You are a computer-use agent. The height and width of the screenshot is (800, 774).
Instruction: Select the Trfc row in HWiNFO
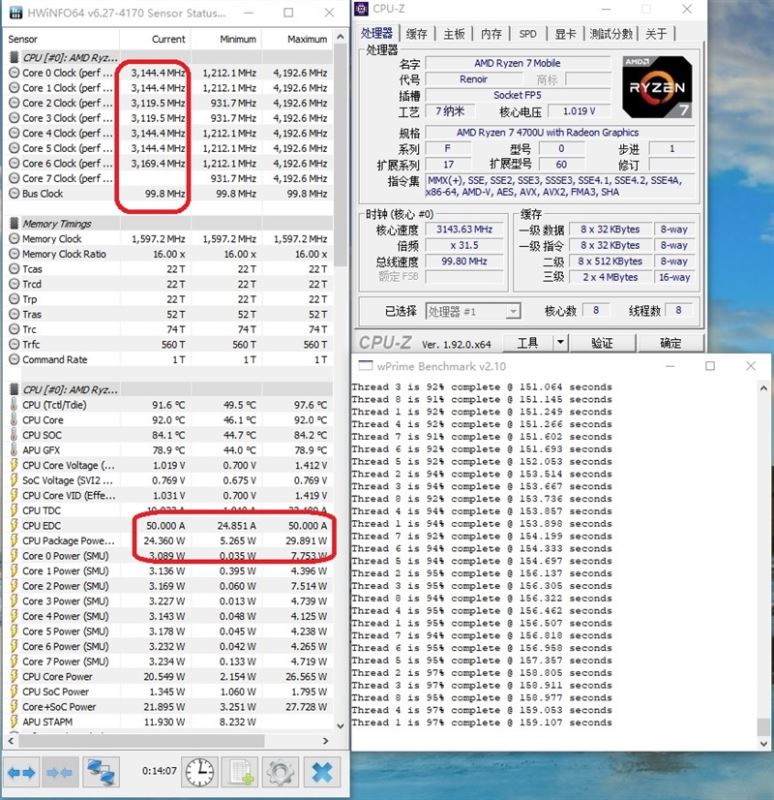click(x=168, y=345)
